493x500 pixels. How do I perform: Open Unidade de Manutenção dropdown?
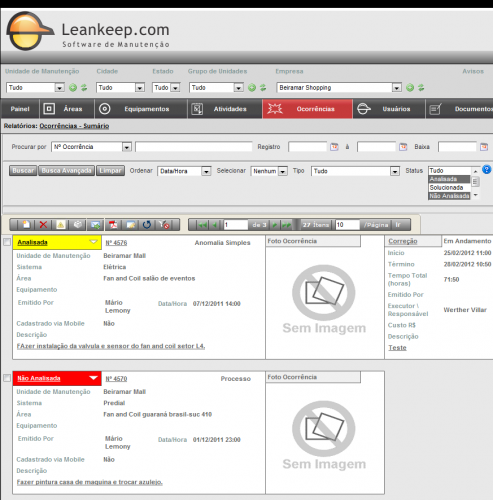[35, 88]
